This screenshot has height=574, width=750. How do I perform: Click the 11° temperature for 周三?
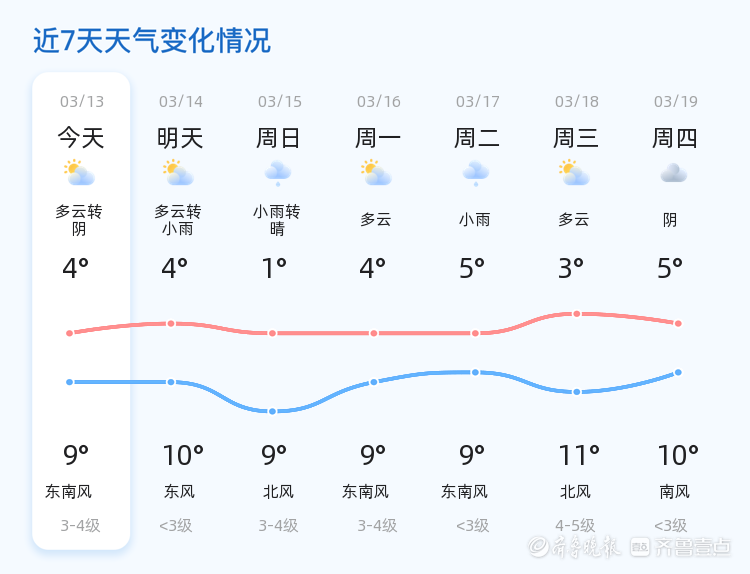(x=579, y=456)
